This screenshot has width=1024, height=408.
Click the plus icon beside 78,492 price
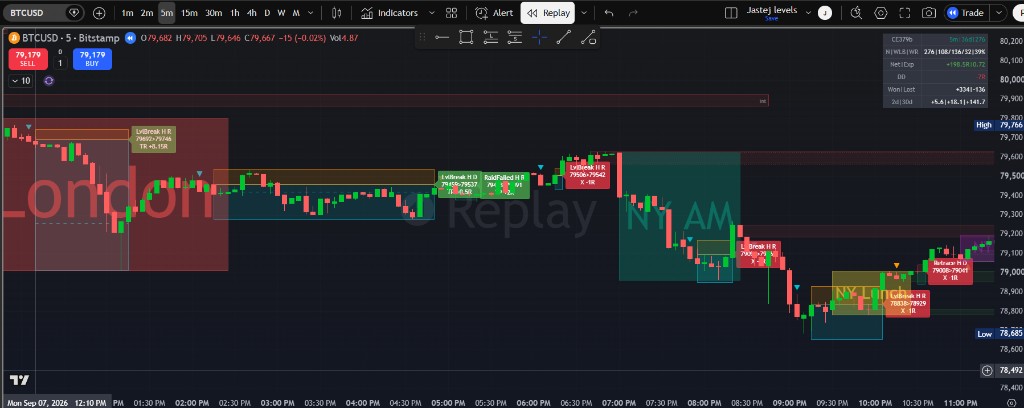(x=987, y=370)
